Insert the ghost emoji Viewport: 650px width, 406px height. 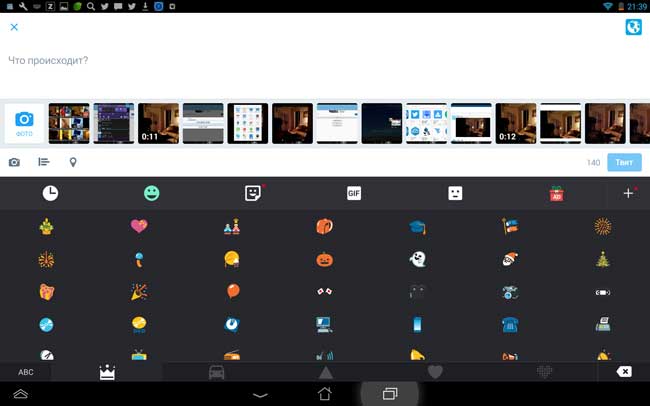(416, 259)
